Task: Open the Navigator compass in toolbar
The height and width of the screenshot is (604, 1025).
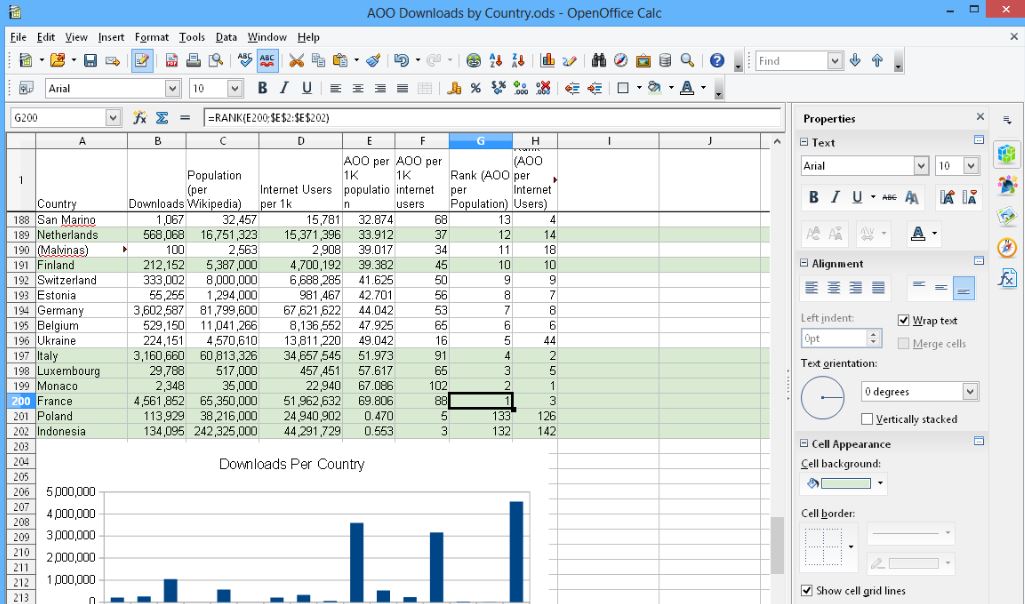Action: click(621, 61)
